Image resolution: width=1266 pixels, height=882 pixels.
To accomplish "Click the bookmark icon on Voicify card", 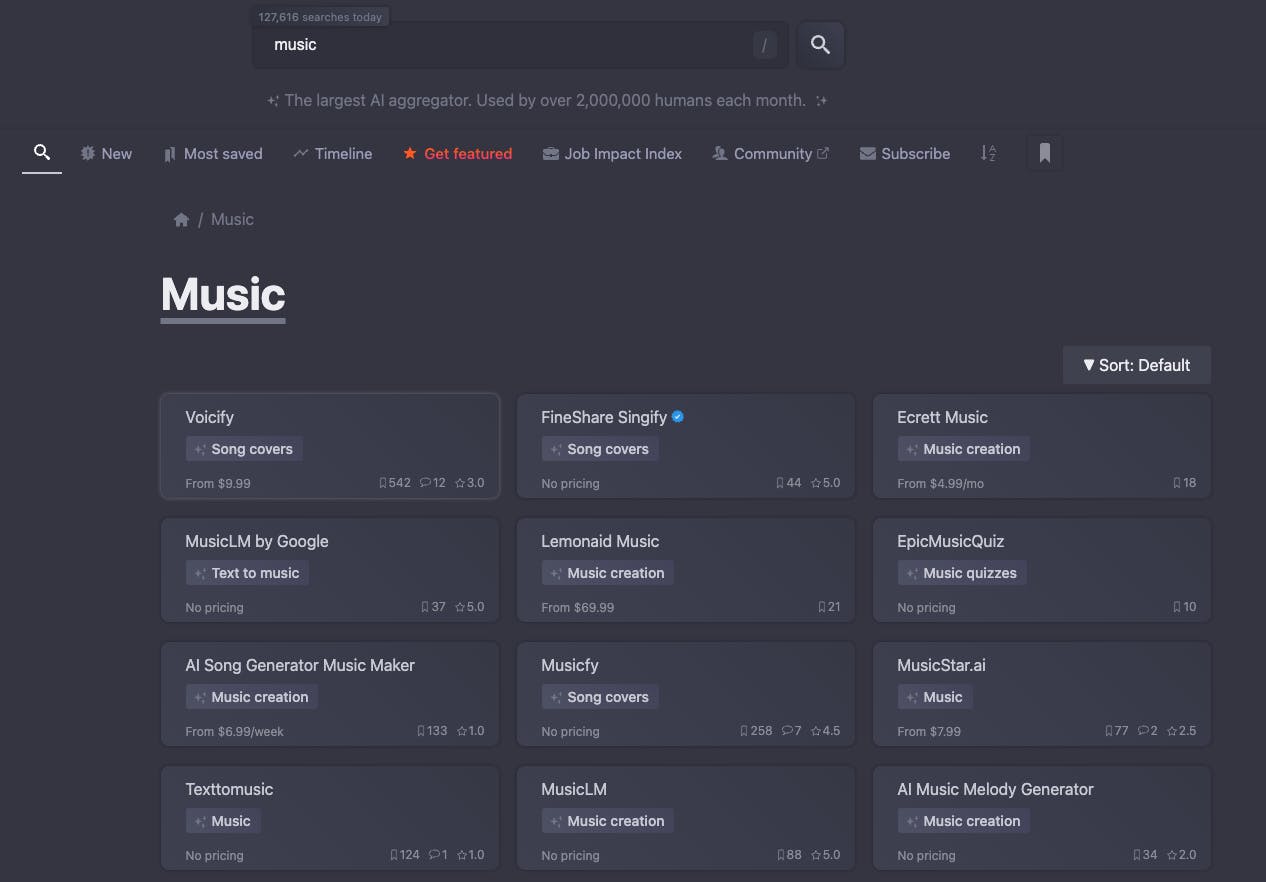I will [383, 483].
